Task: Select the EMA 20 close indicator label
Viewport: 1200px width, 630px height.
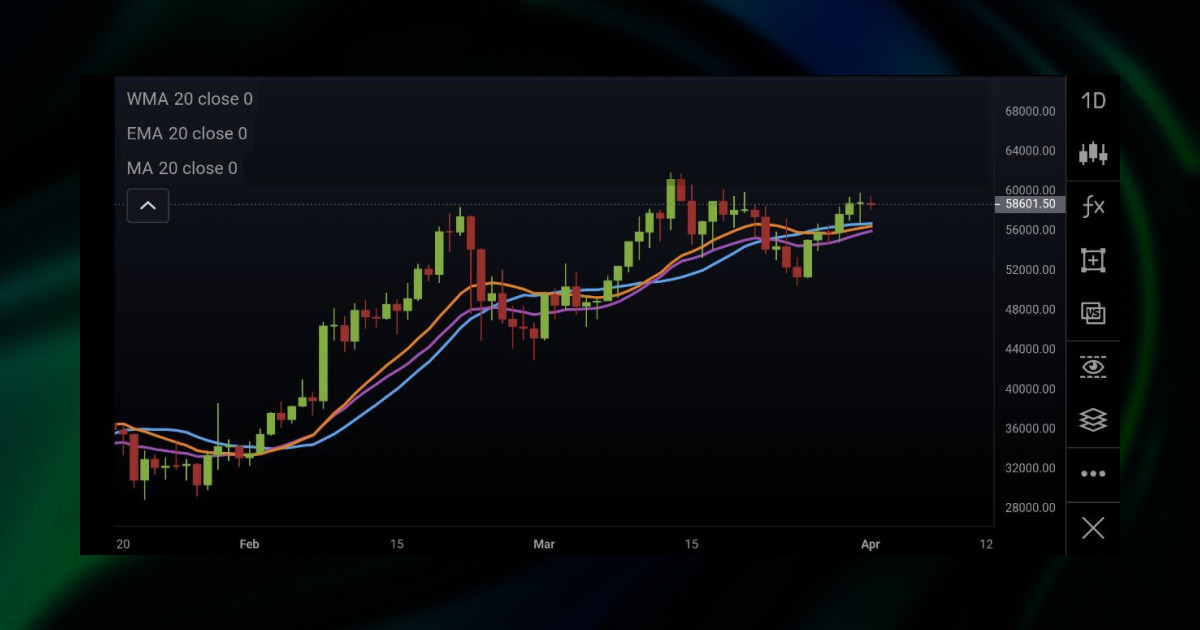Action: (186, 134)
